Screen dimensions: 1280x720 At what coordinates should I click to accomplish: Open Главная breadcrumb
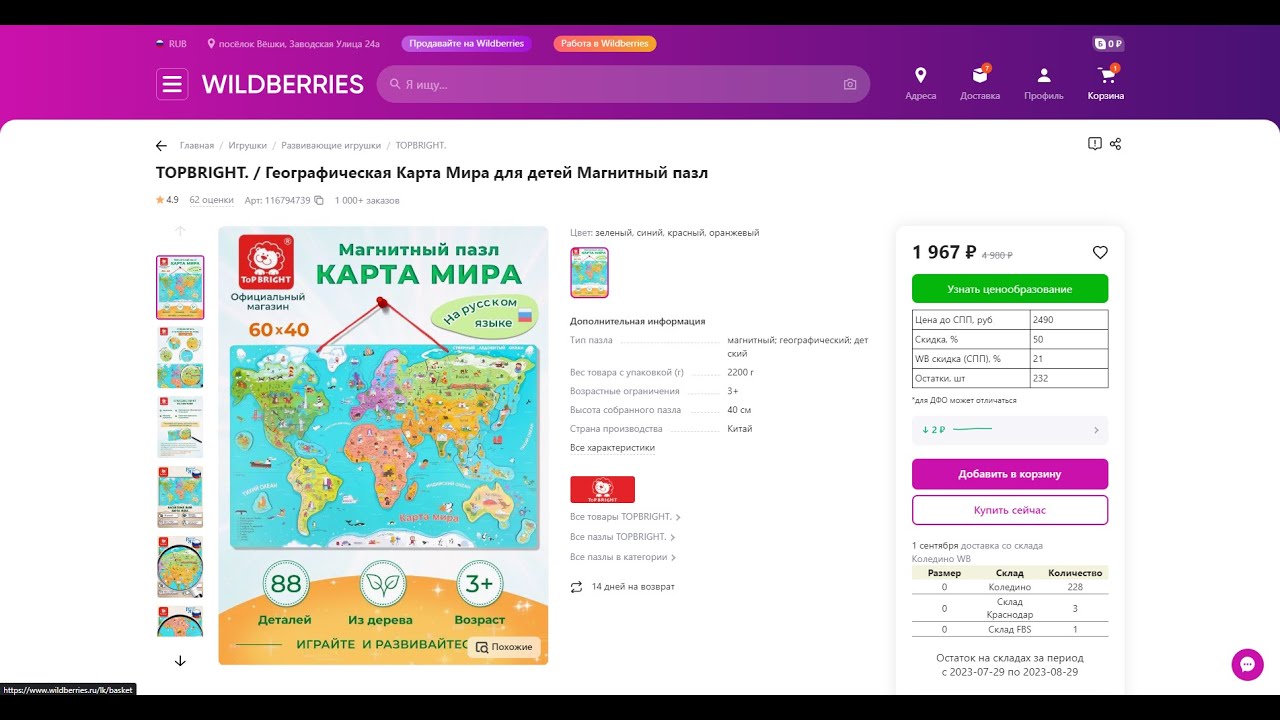[x=197, y=146]
